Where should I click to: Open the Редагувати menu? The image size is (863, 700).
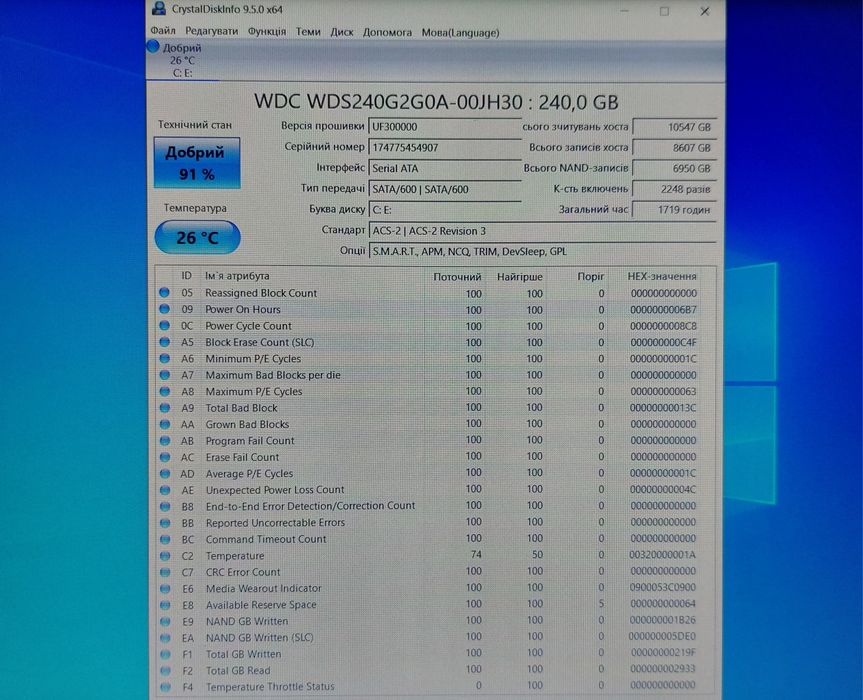[211, 31]
